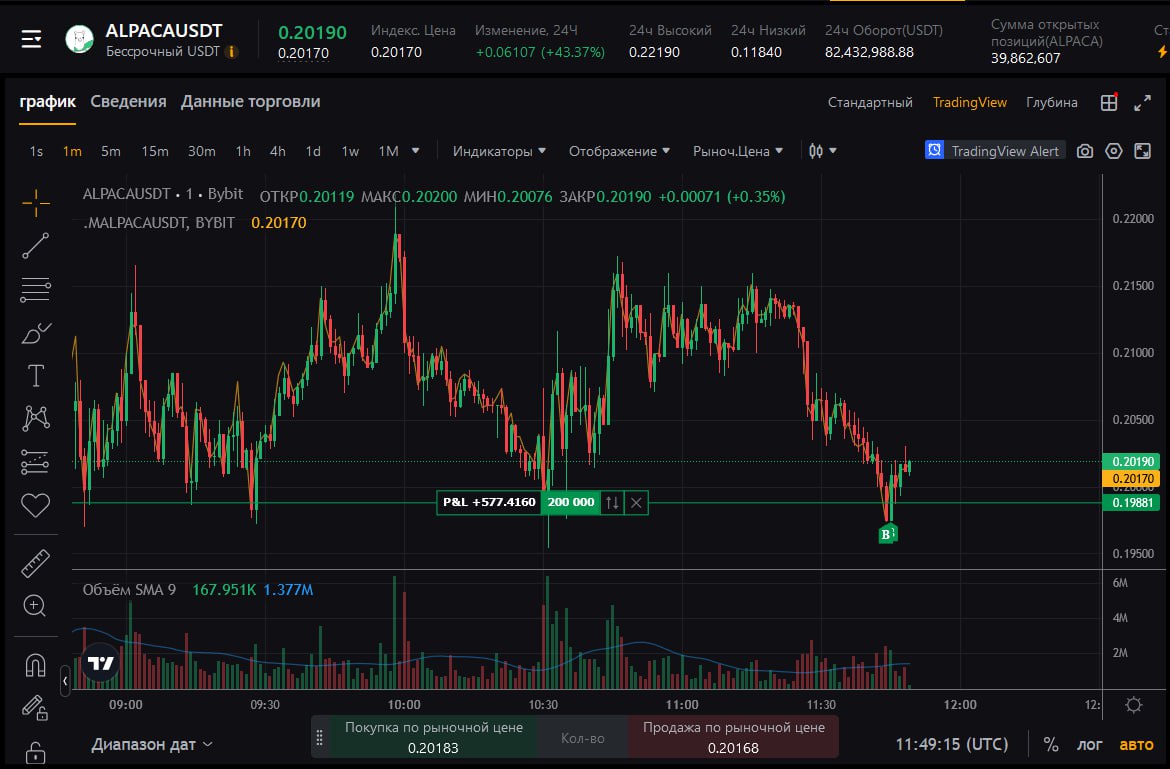
Task: Take chart snapshot with camera icon
Action: pos(1085,151)
